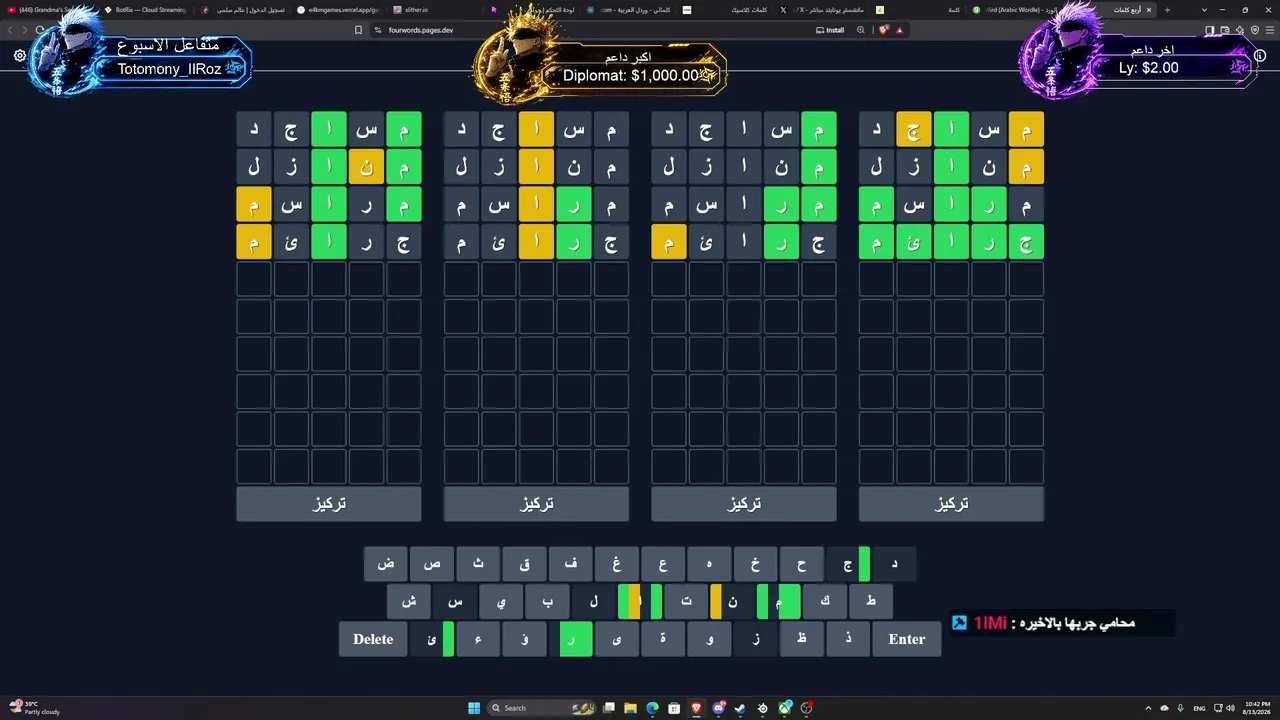Tap the ز key on the keyboard
1280x720 pixels.
pos(756,639)
